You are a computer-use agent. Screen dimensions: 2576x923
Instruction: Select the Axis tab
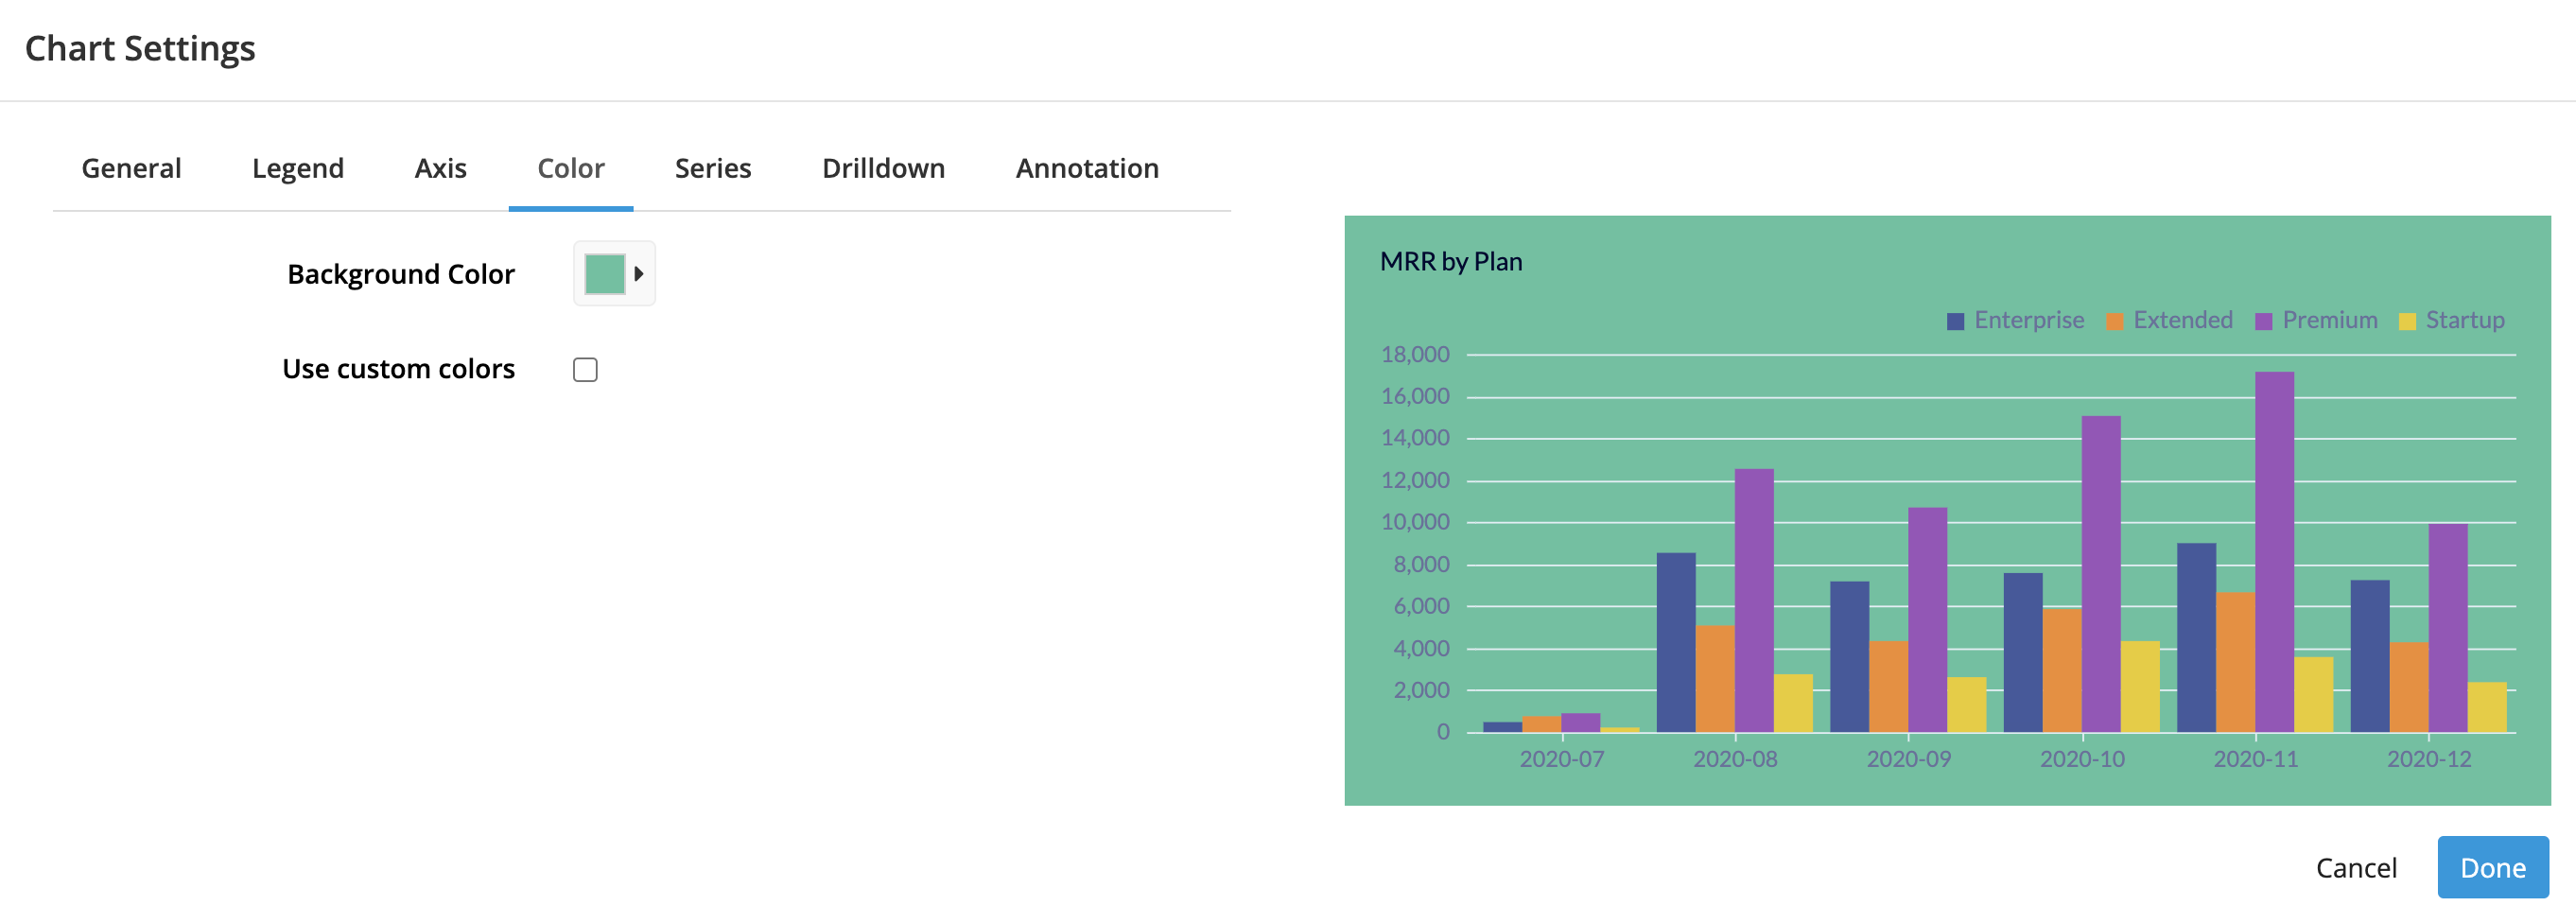tap(441, 168)
